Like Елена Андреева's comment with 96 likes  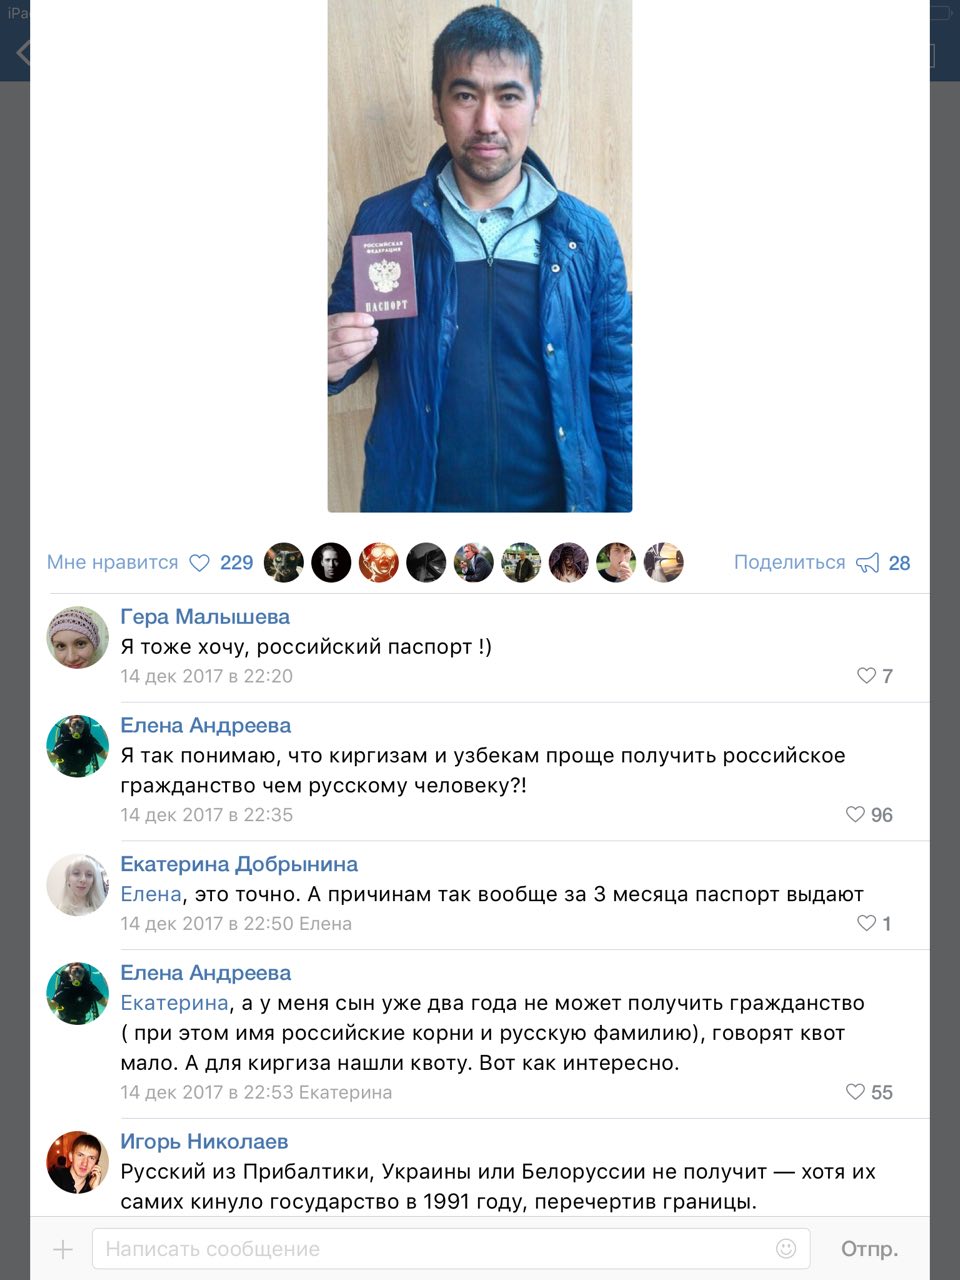(855, 815)
